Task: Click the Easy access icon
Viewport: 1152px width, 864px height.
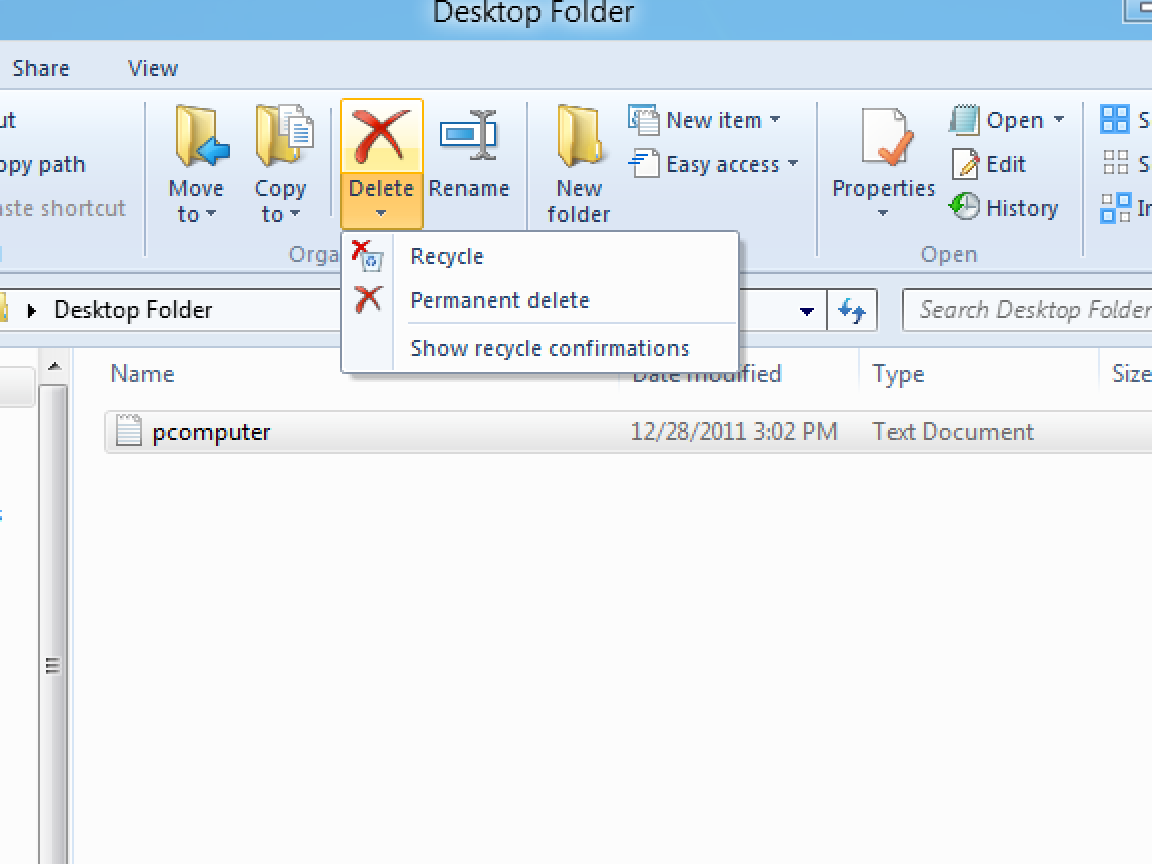Action: point(644,163)
